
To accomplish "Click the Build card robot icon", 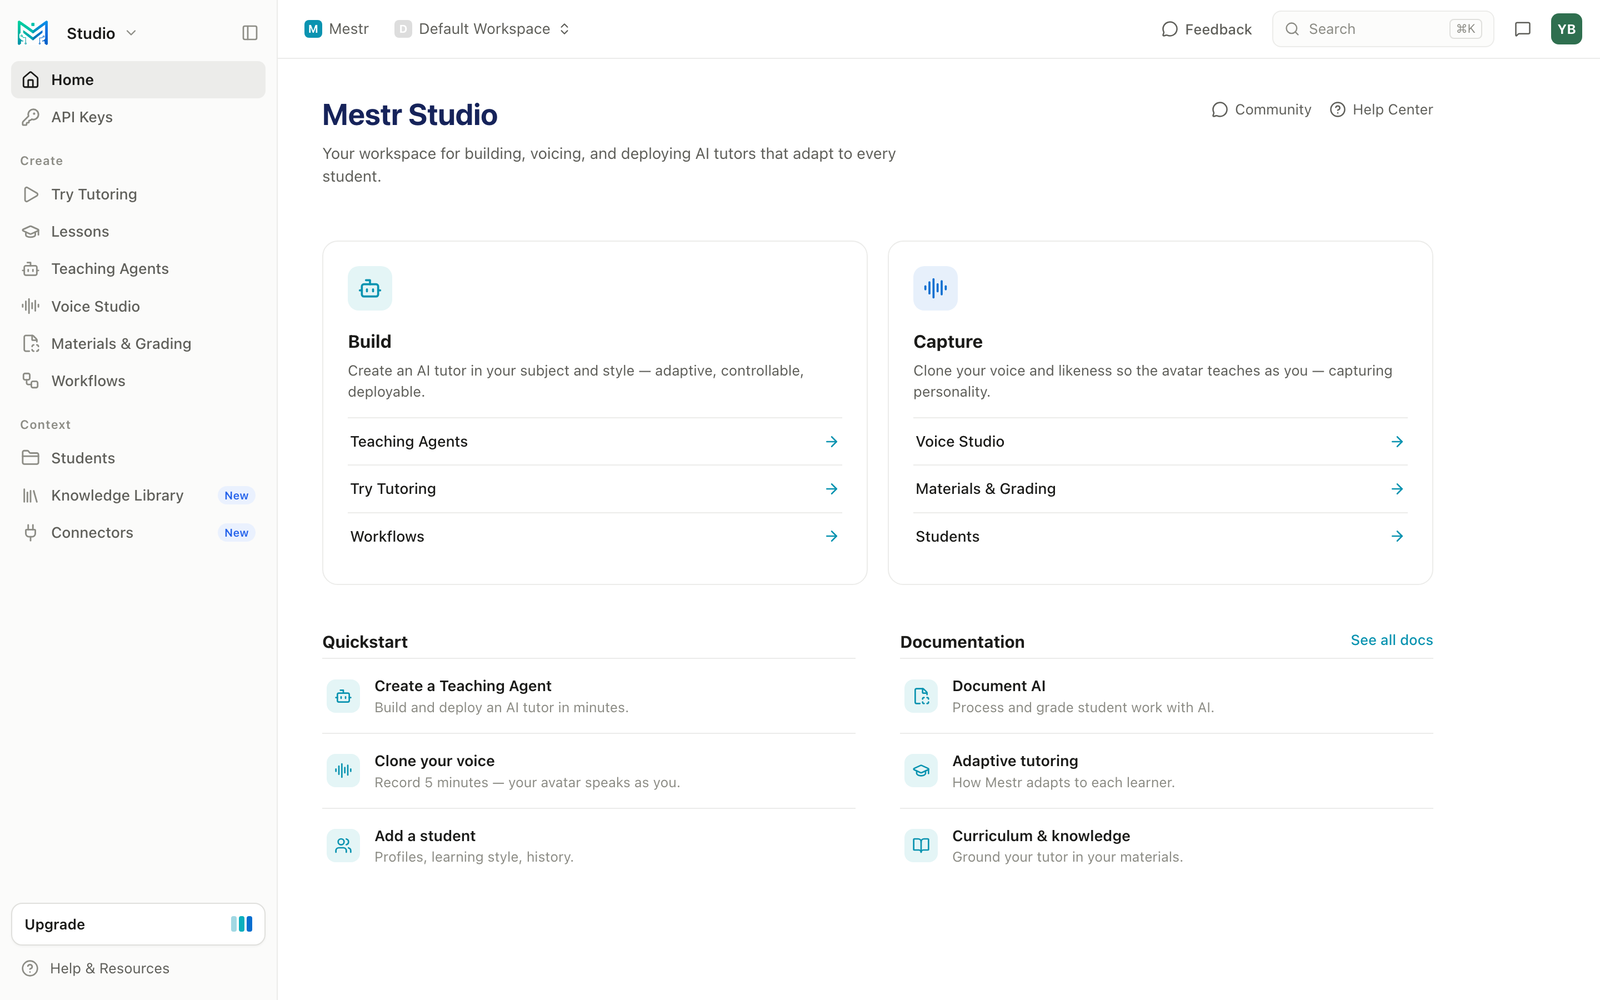I will pyautogui.click(x=370, y=288).
